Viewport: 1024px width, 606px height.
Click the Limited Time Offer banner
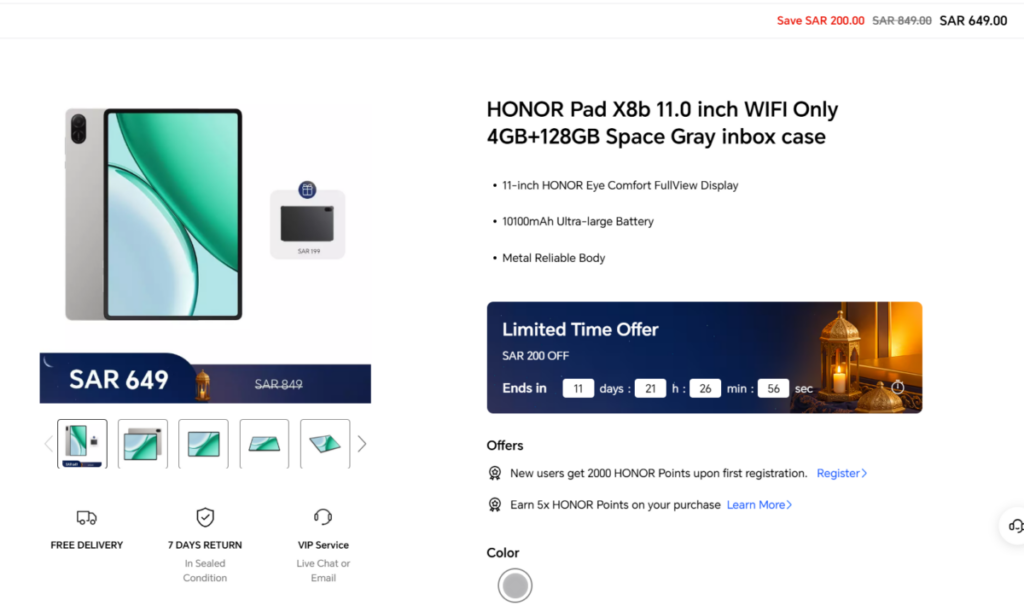[x=704, y=357]
